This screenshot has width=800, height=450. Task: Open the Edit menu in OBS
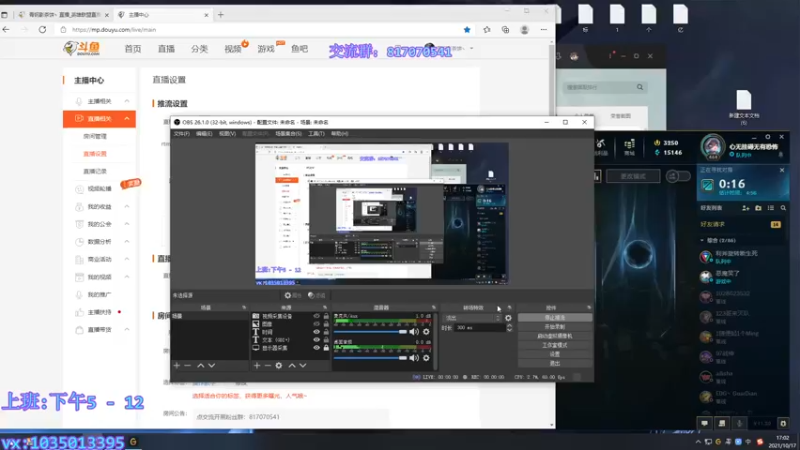pyautogui.click(x=204, y=134)
